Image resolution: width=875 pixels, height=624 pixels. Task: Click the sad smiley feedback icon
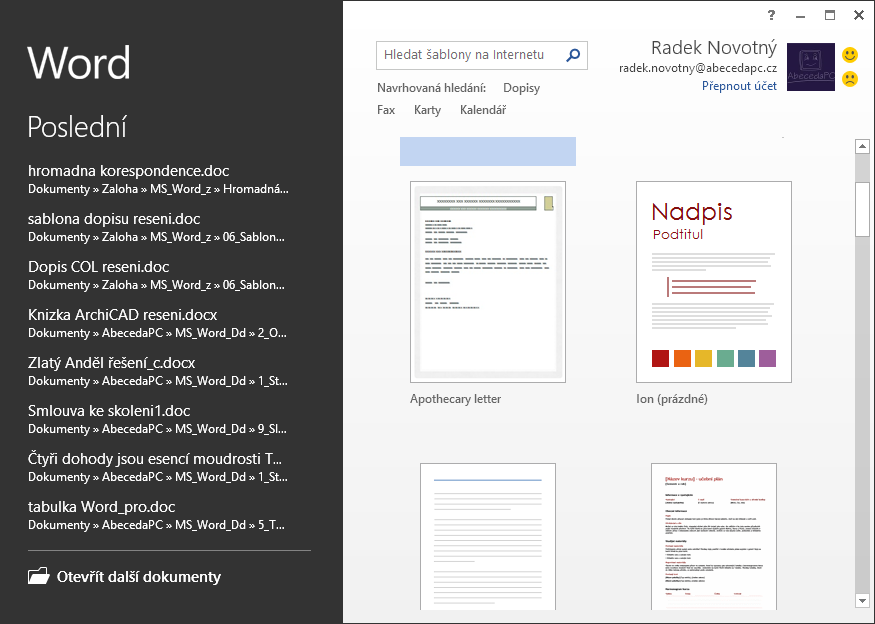850,79
